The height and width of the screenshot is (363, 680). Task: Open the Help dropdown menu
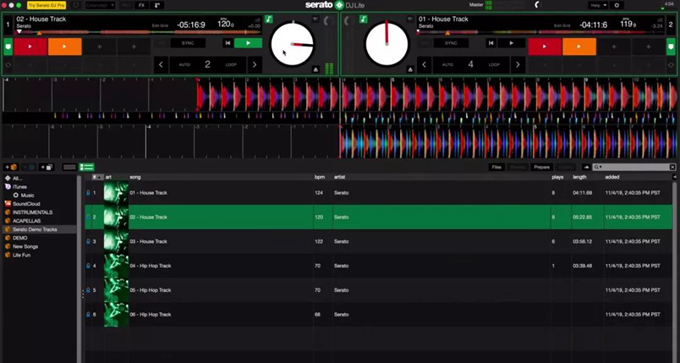point(598,5)
